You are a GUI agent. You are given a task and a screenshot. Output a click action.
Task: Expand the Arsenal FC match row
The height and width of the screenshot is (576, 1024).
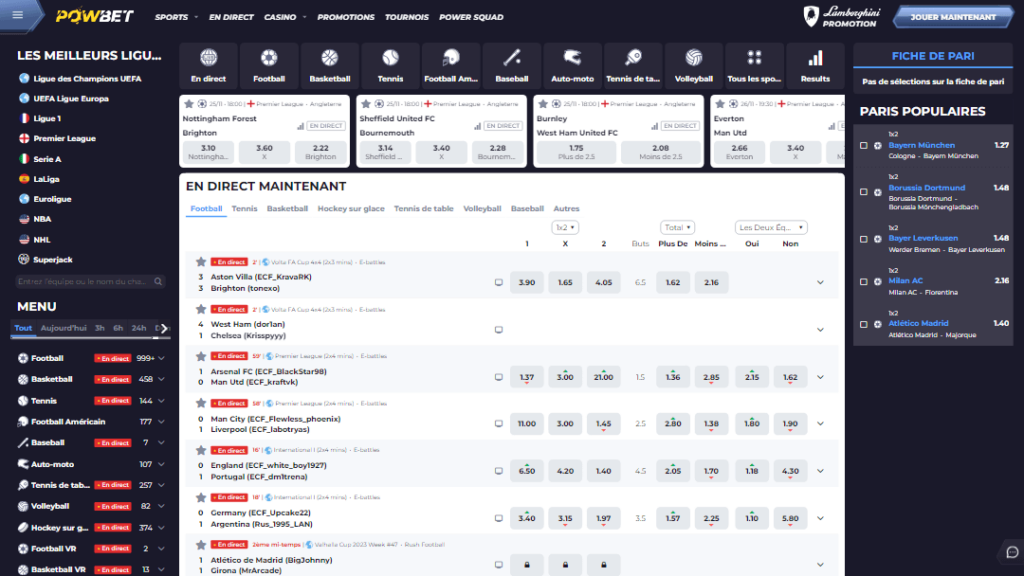820,377
